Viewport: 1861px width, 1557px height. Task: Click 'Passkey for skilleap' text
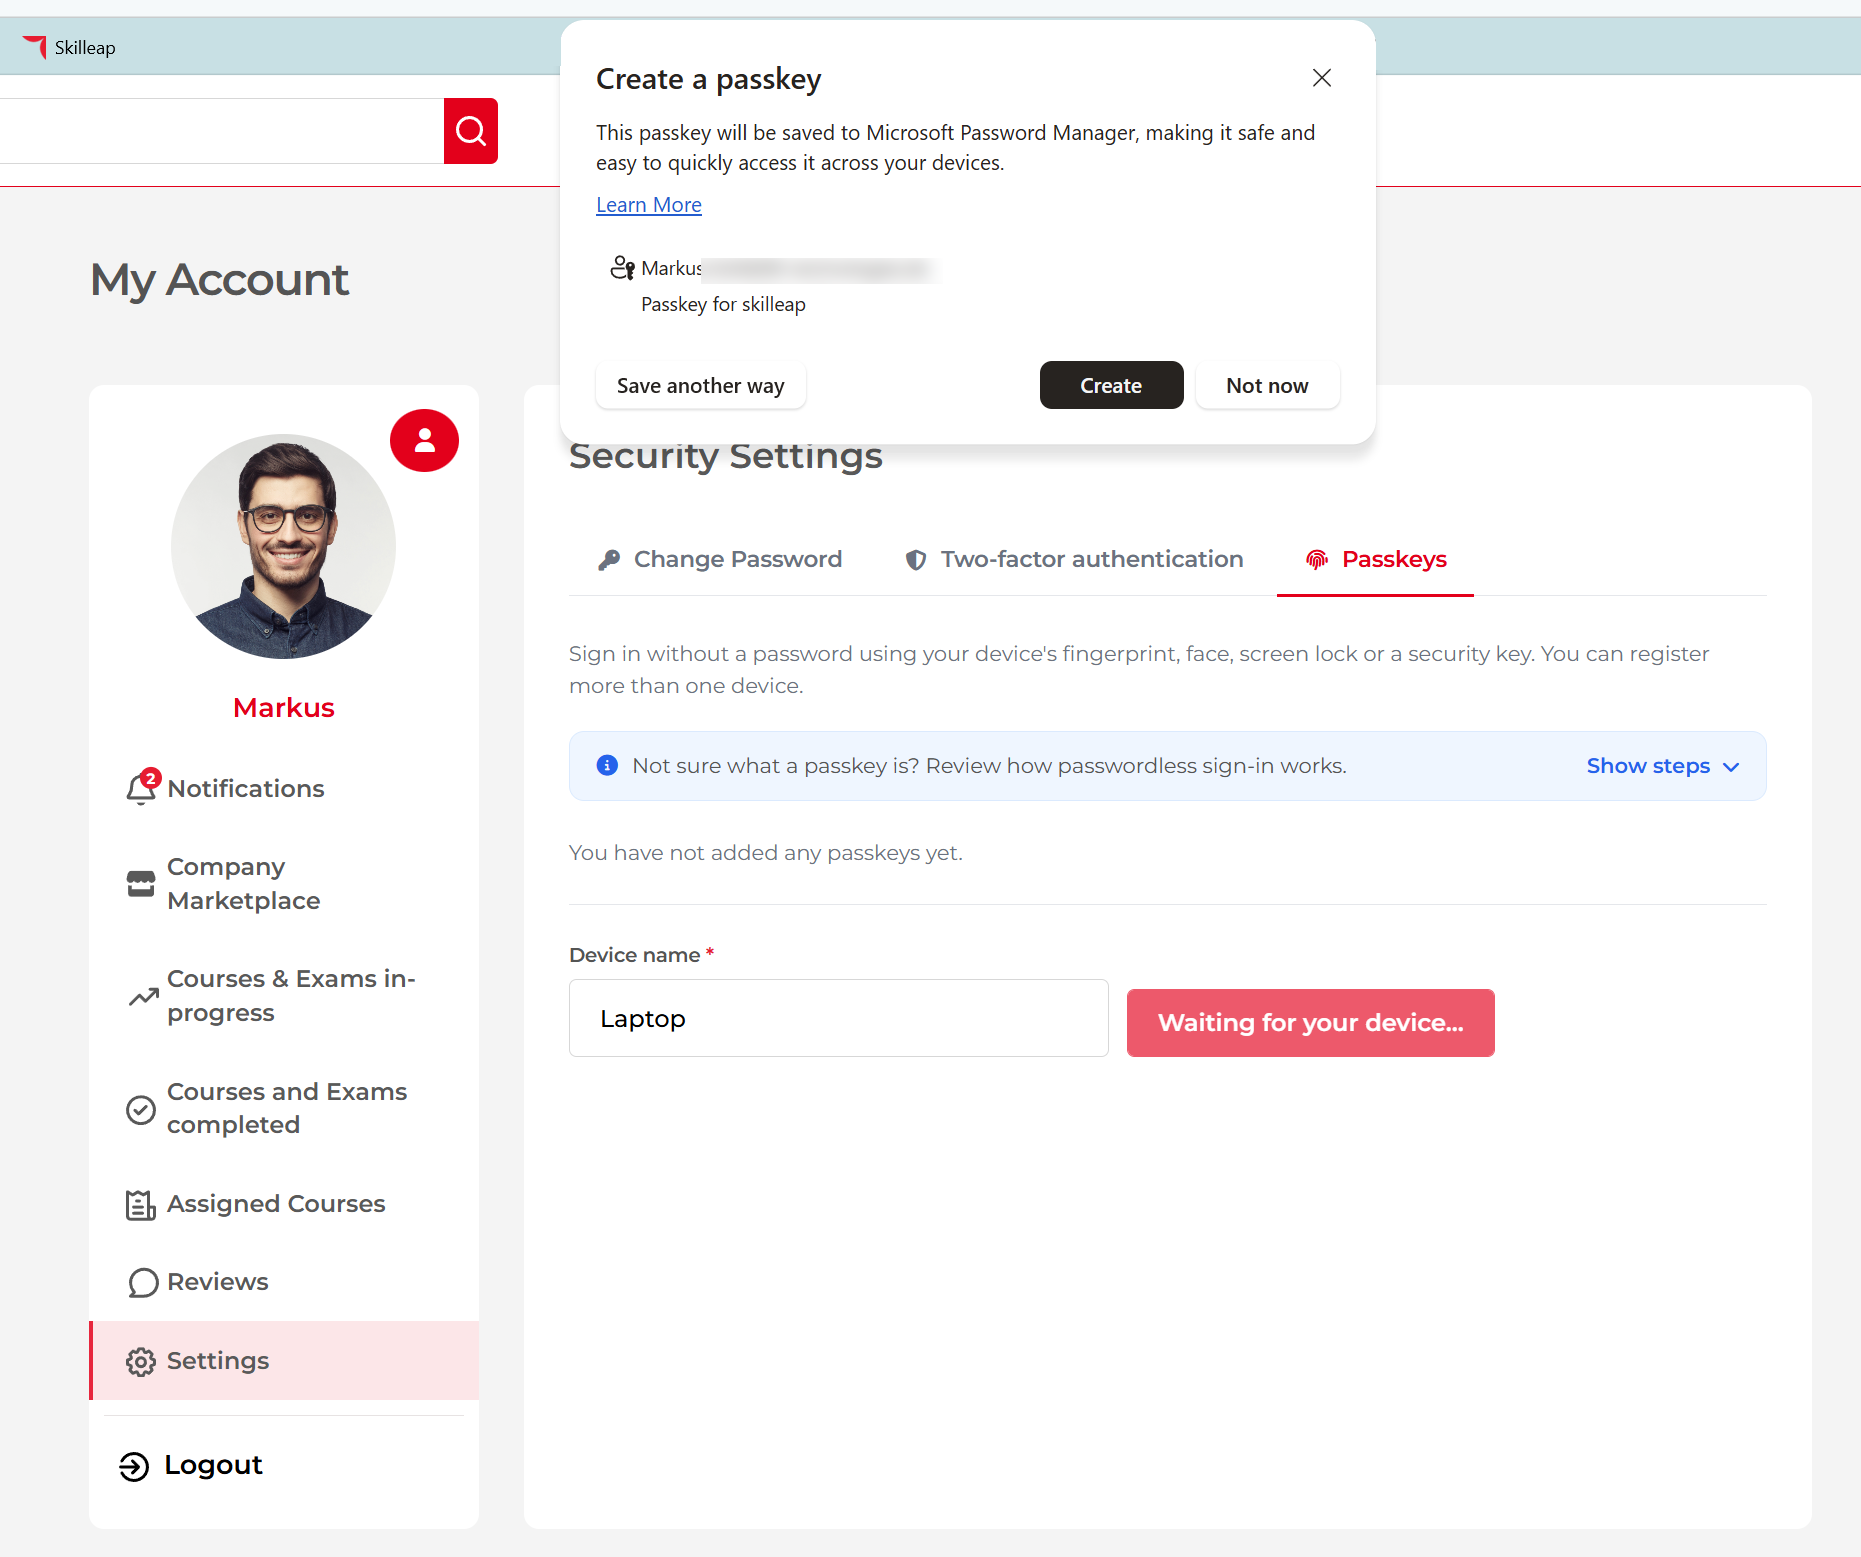point(723,304)
